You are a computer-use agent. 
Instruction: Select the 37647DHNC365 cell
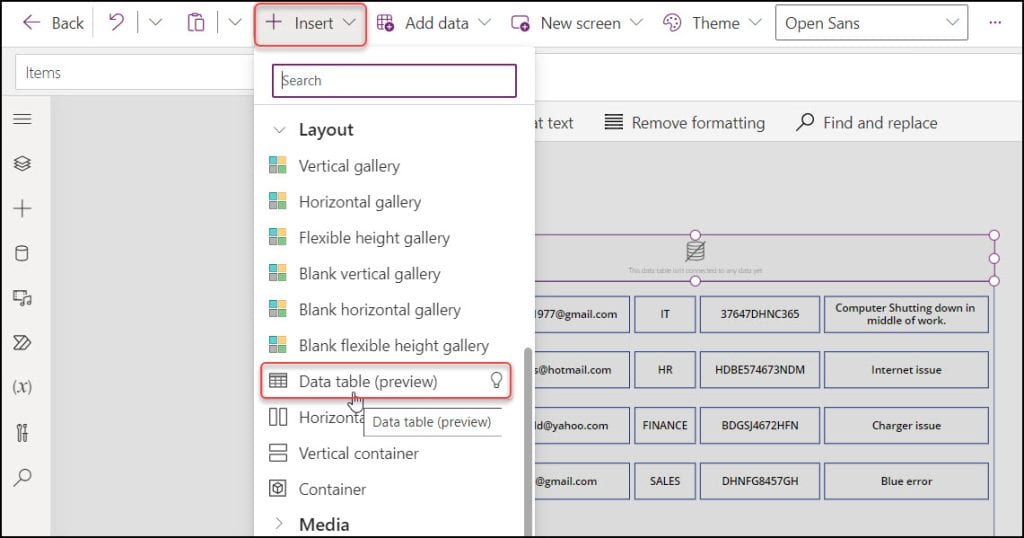(x=760, y=314)
